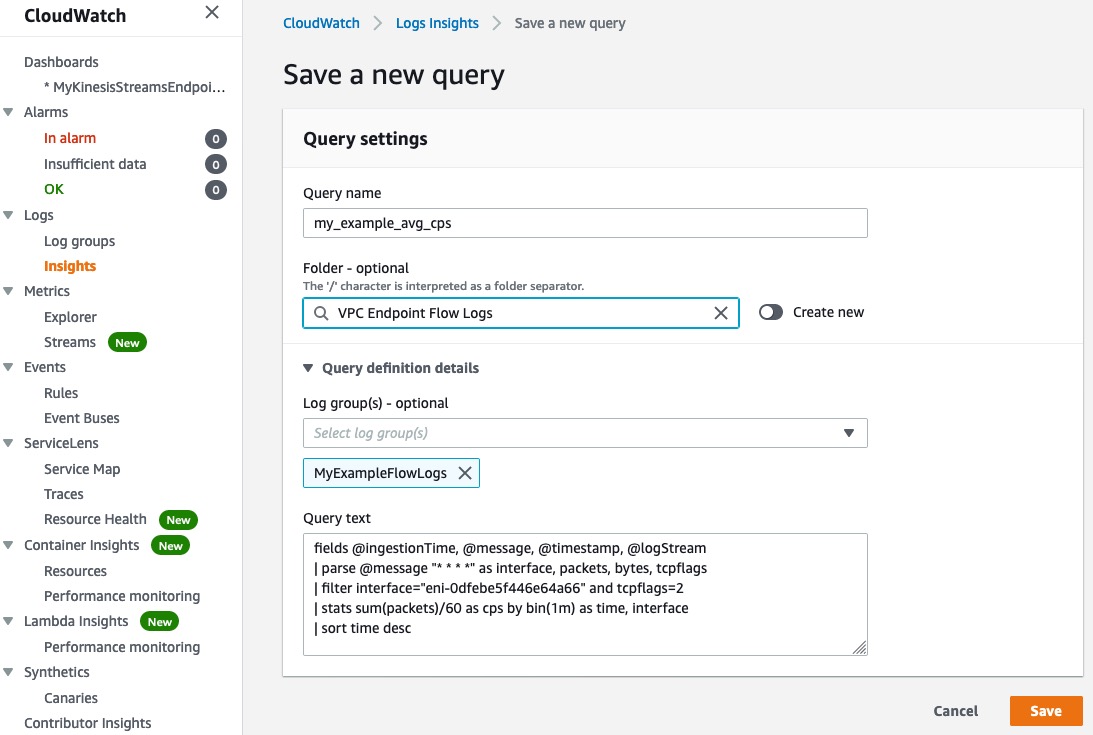Click the Insufficient data count badge
Viewport: 1093px width, 735px height.
click(215, 165)
